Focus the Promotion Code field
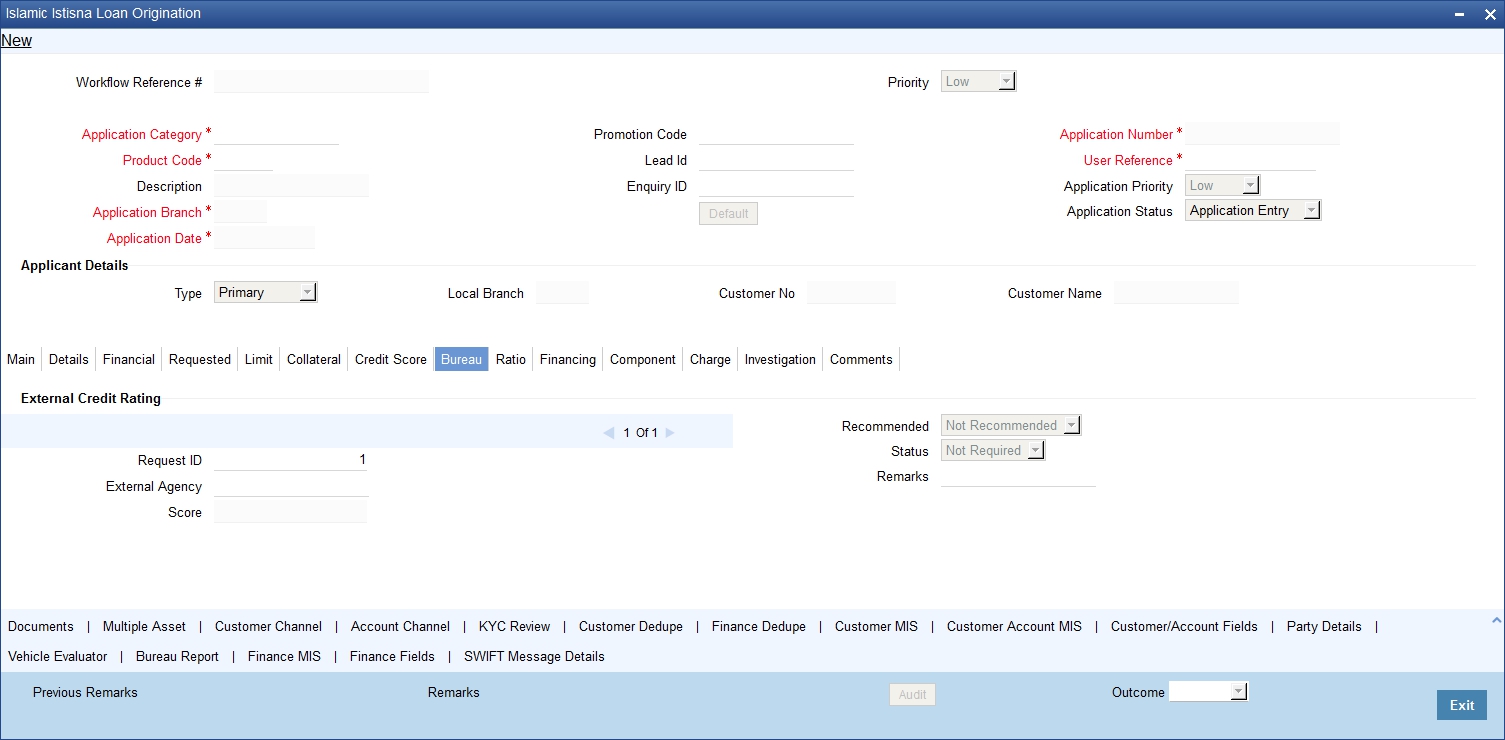Image resolution: width=1505 pixels, height=740 pixels. pos(776,134)
